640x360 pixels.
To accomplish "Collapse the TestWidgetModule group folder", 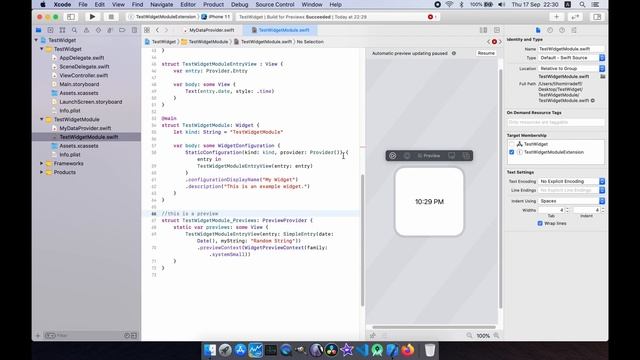I will point(42,119).
